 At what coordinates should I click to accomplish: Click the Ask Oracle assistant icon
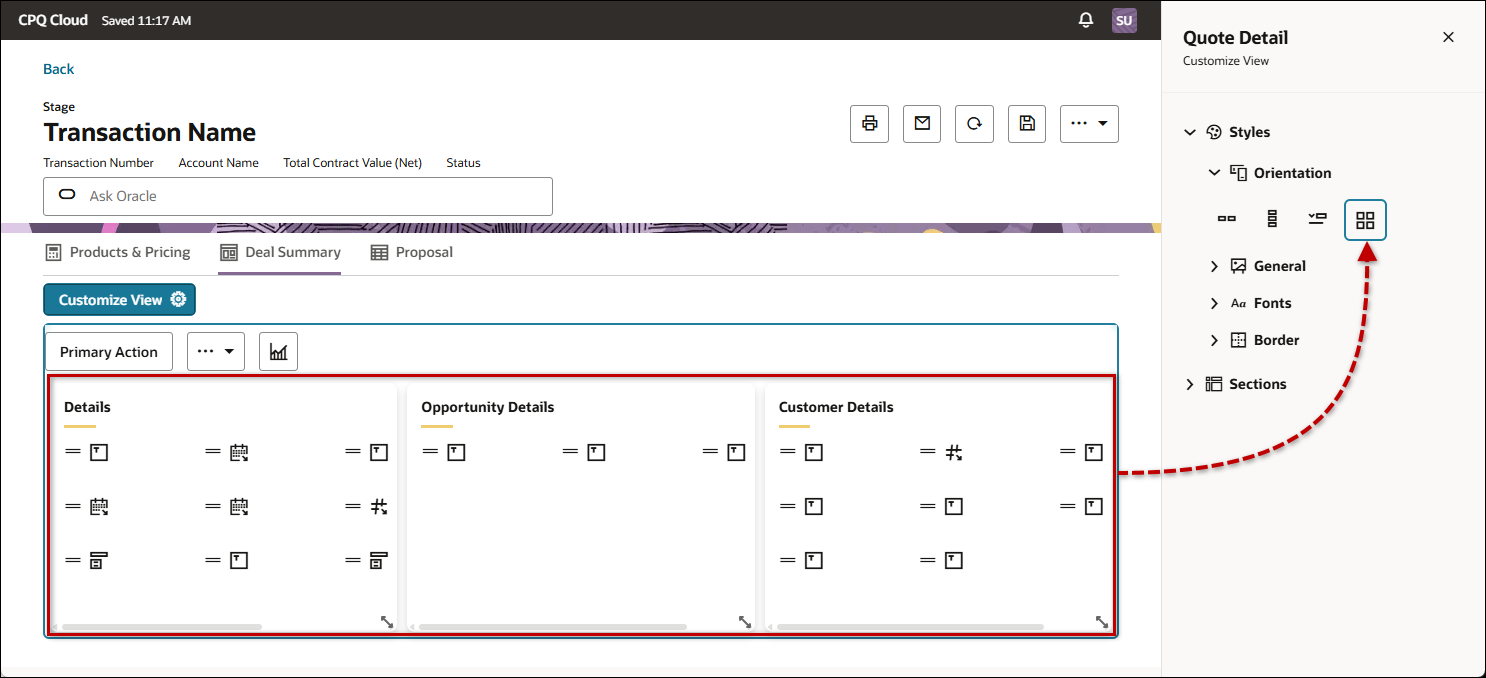66,196
